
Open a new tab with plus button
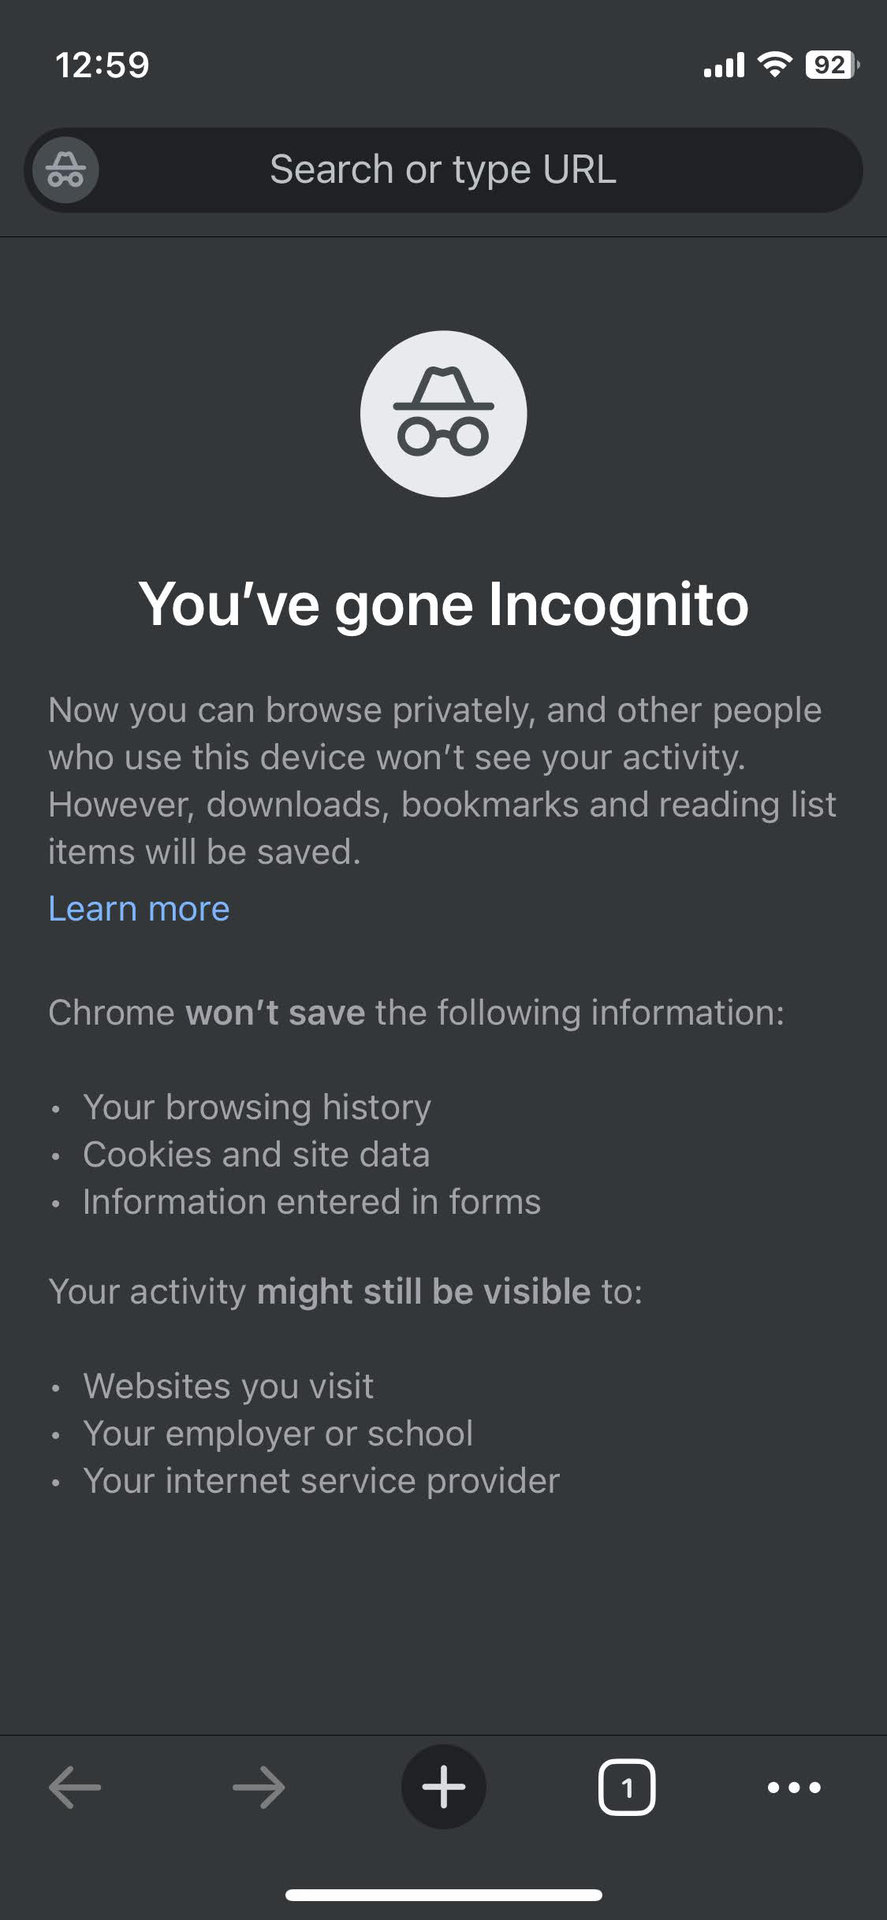pyautogui.click(x=443, y=1787)
